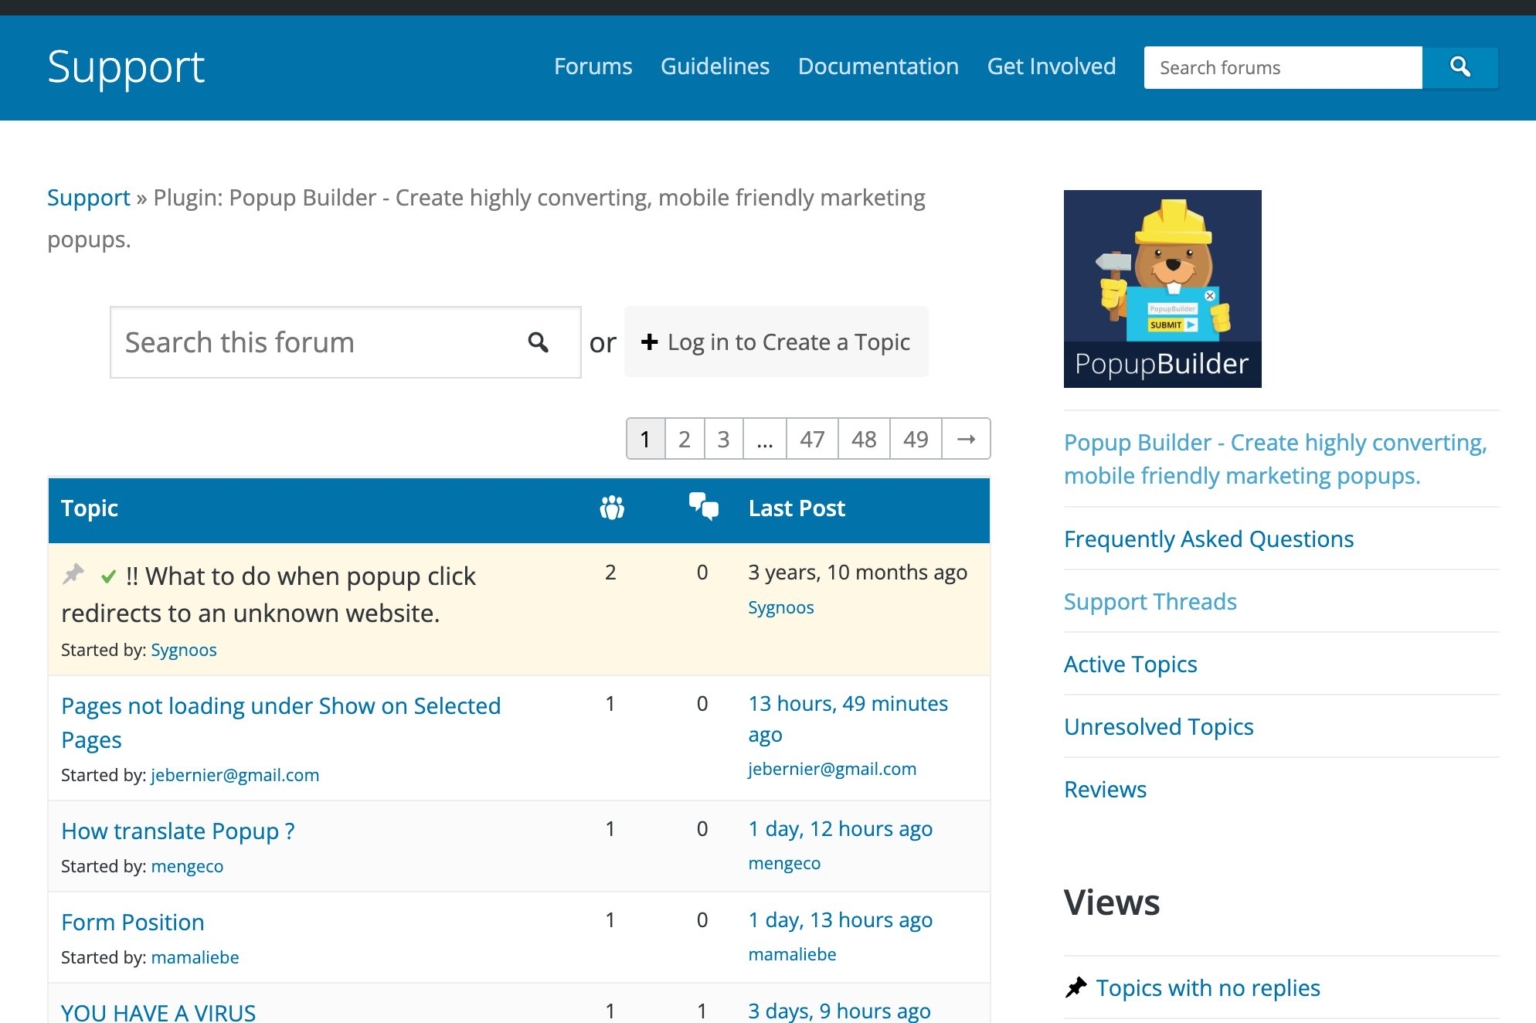
Task: Open jebernier@gmail.com under Last Post
Action: click(x=832, y=769)
